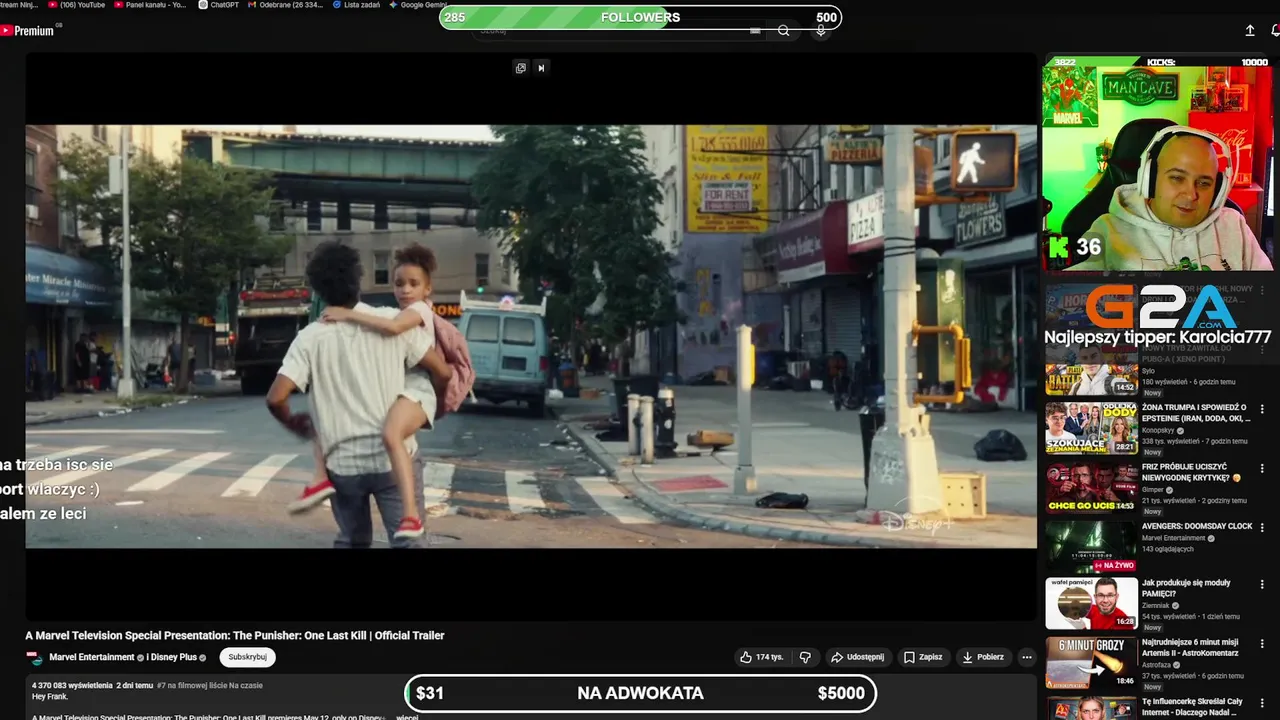The width and height of the screenshot is (1280, 720).
Task: Open AVENGERS: DOOMSDAY CLOCK live thumbnail
Action: pyautogui.click(x=1091, y=546)
